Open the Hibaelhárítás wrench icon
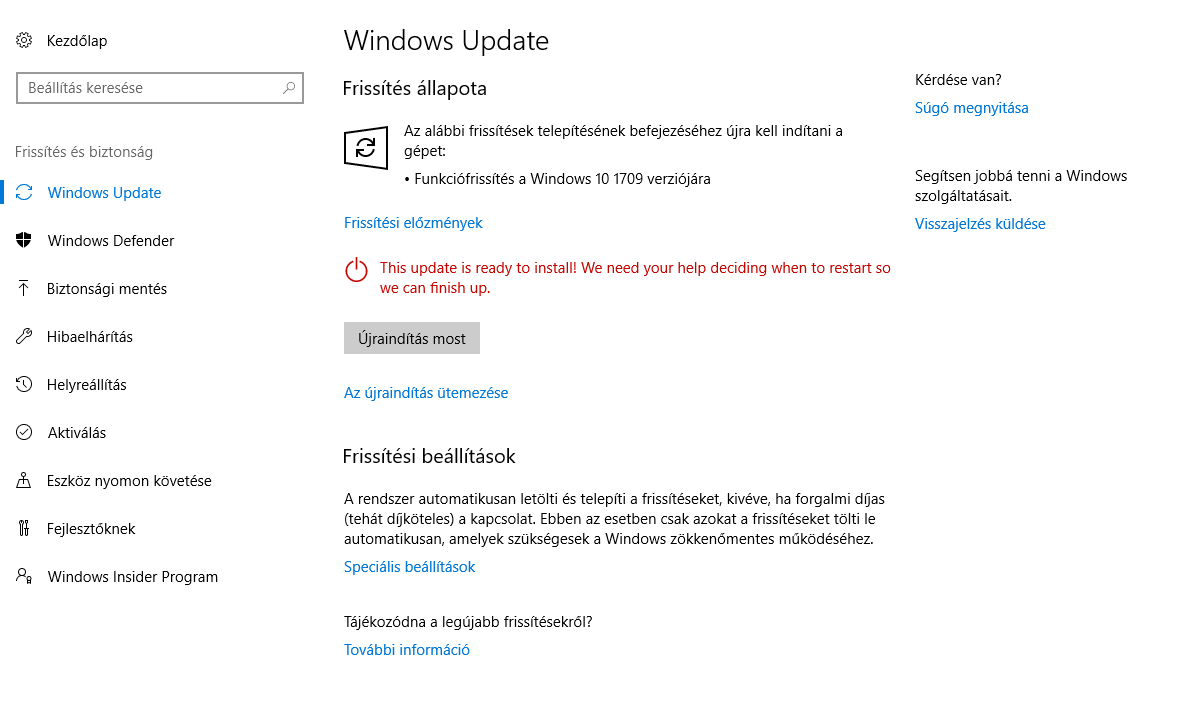This screenshot has height=722, width=1179. click(x=24, y=337)
